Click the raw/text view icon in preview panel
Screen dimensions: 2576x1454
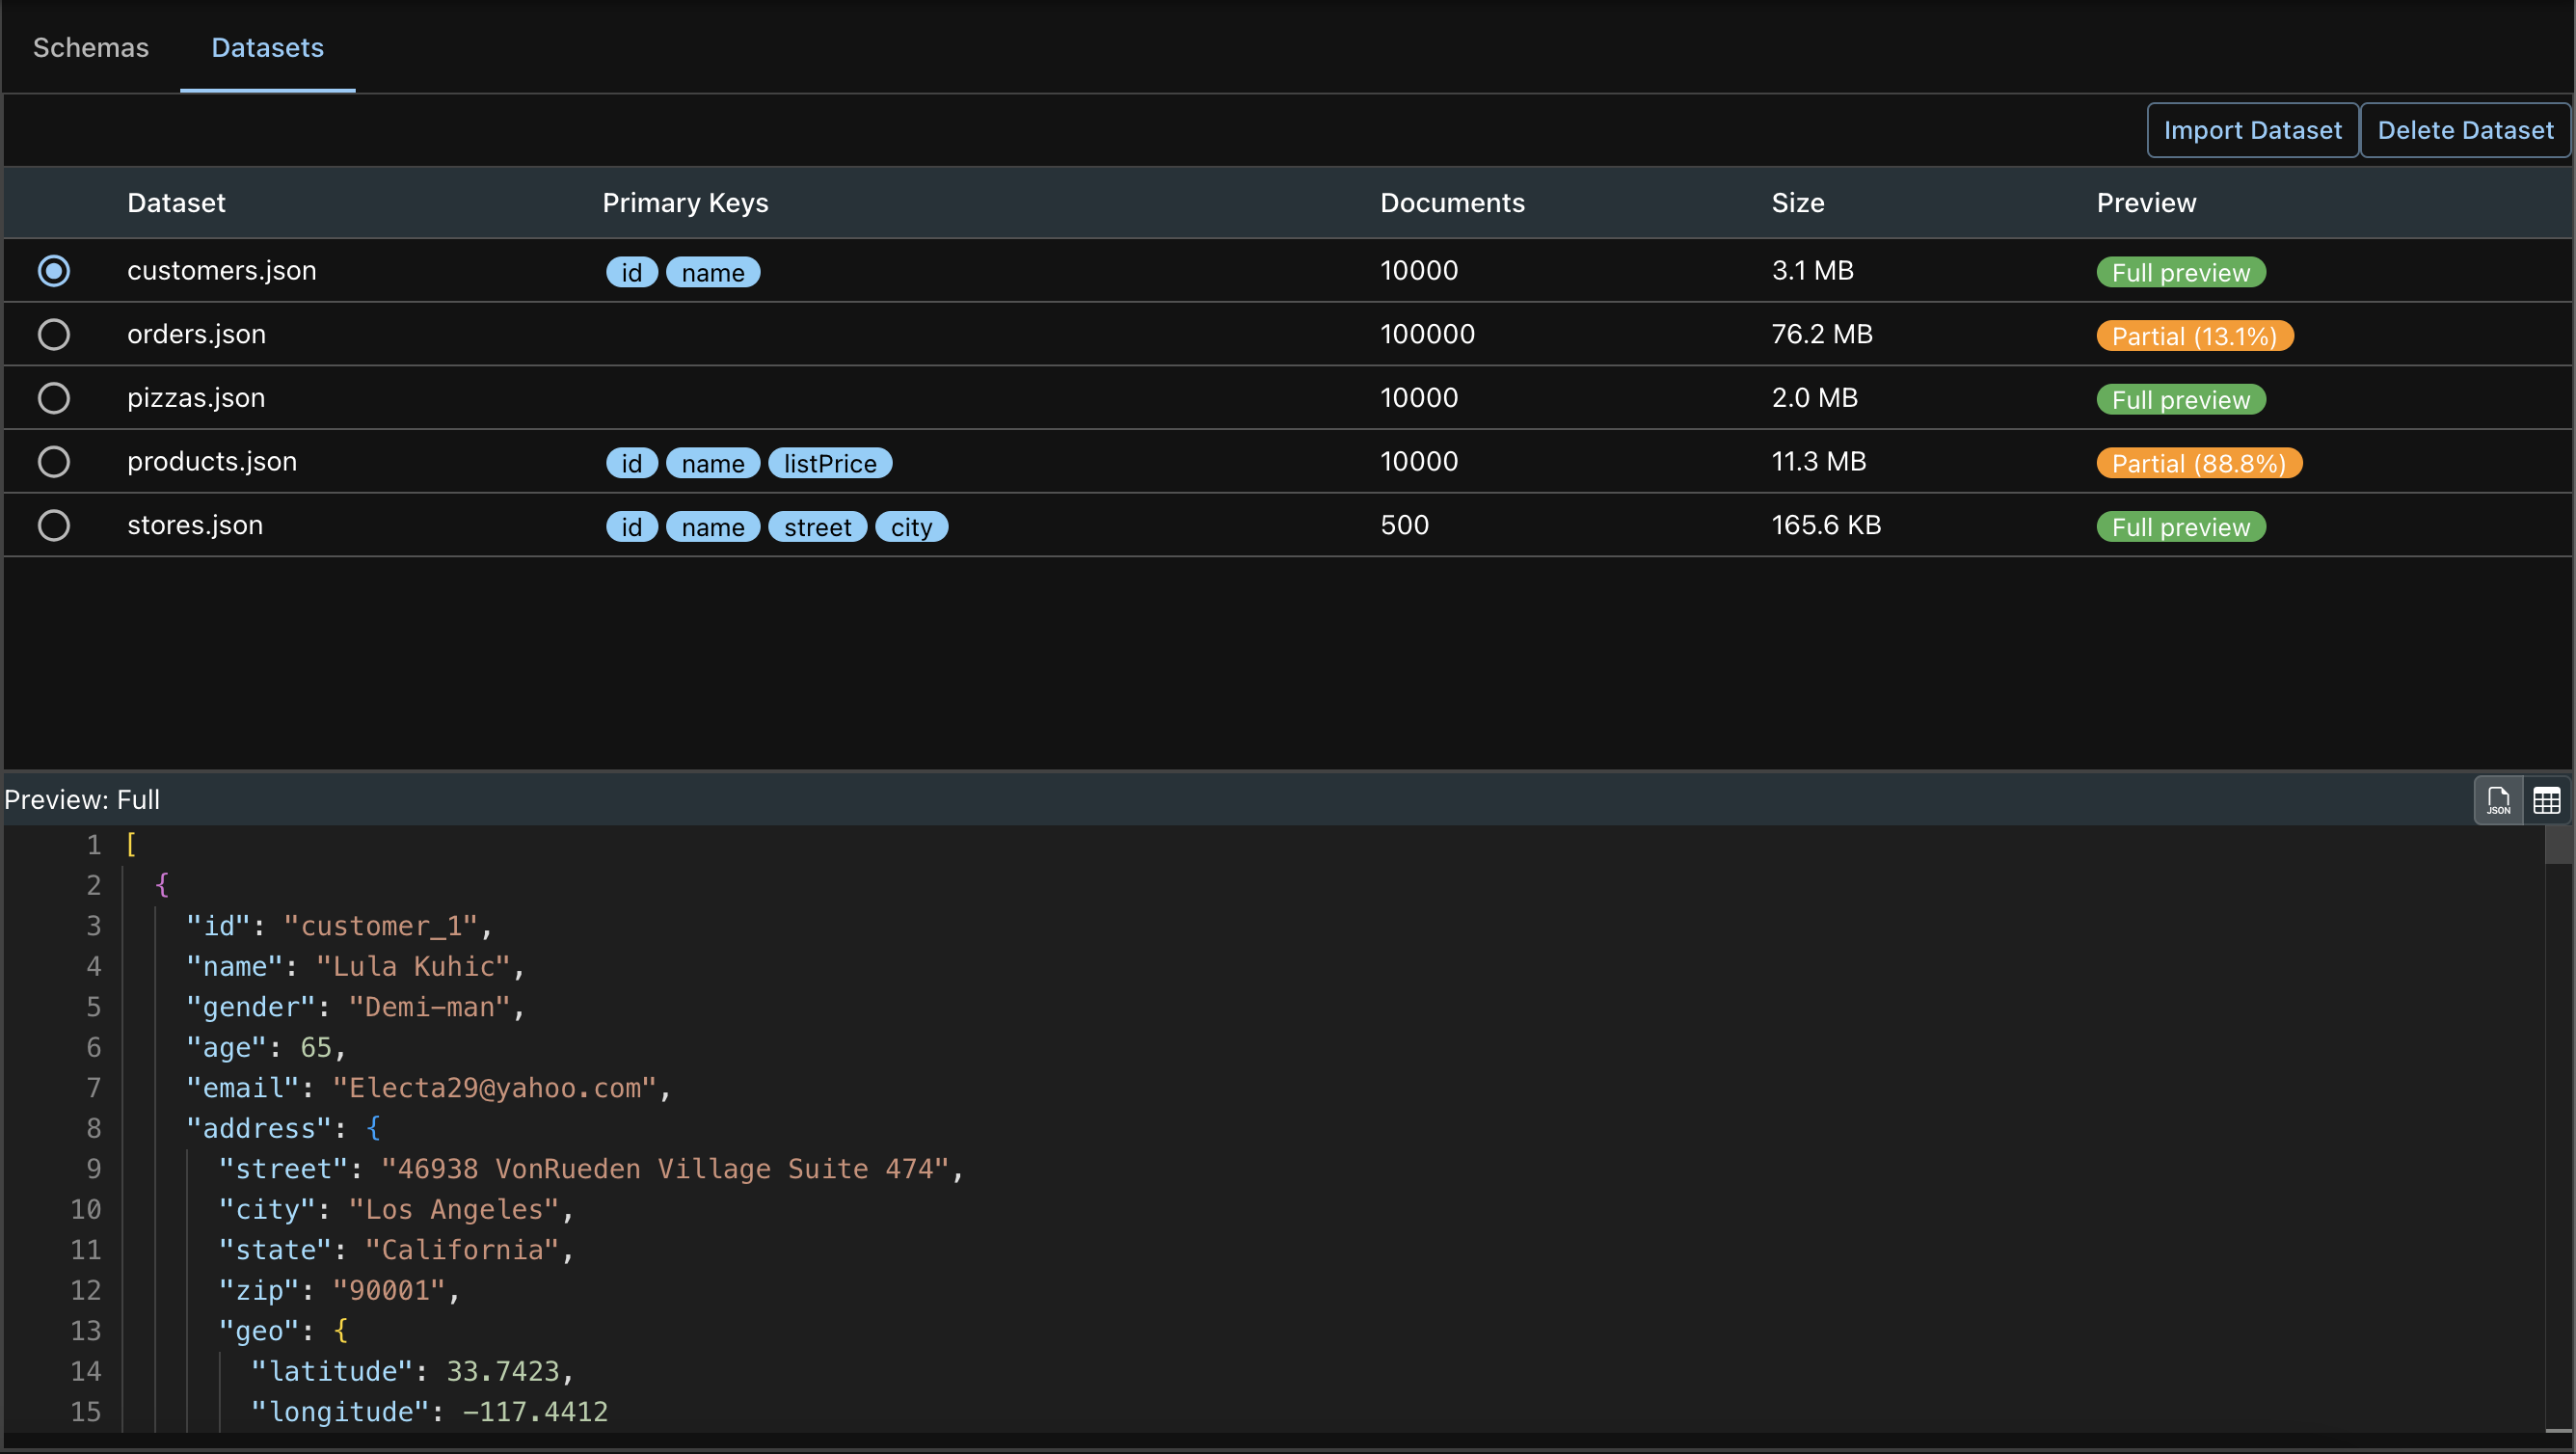pos(2496,797)
